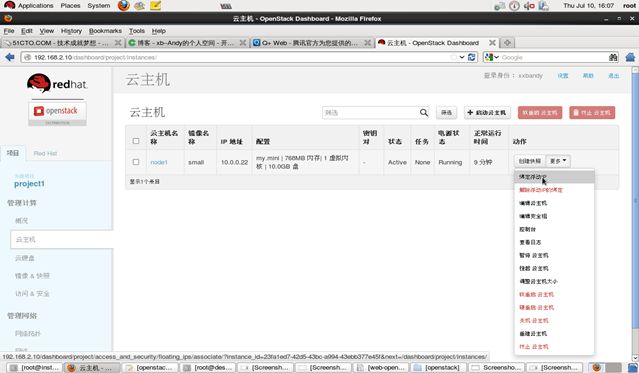Open the network connection tray icon

coord(544,6)
